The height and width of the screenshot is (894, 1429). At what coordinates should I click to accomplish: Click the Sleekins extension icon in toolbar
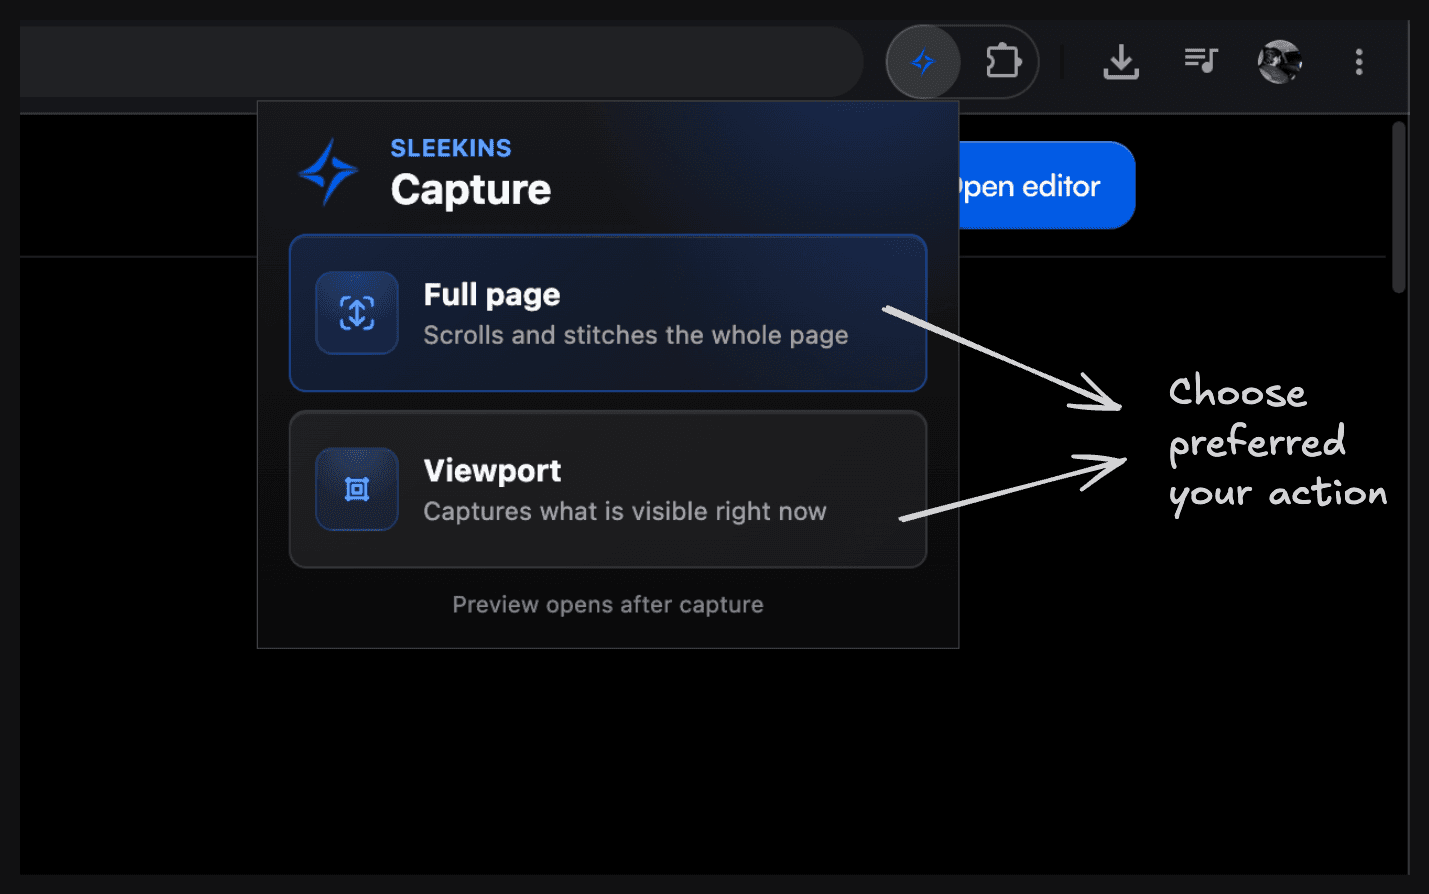tap(923, 62)
